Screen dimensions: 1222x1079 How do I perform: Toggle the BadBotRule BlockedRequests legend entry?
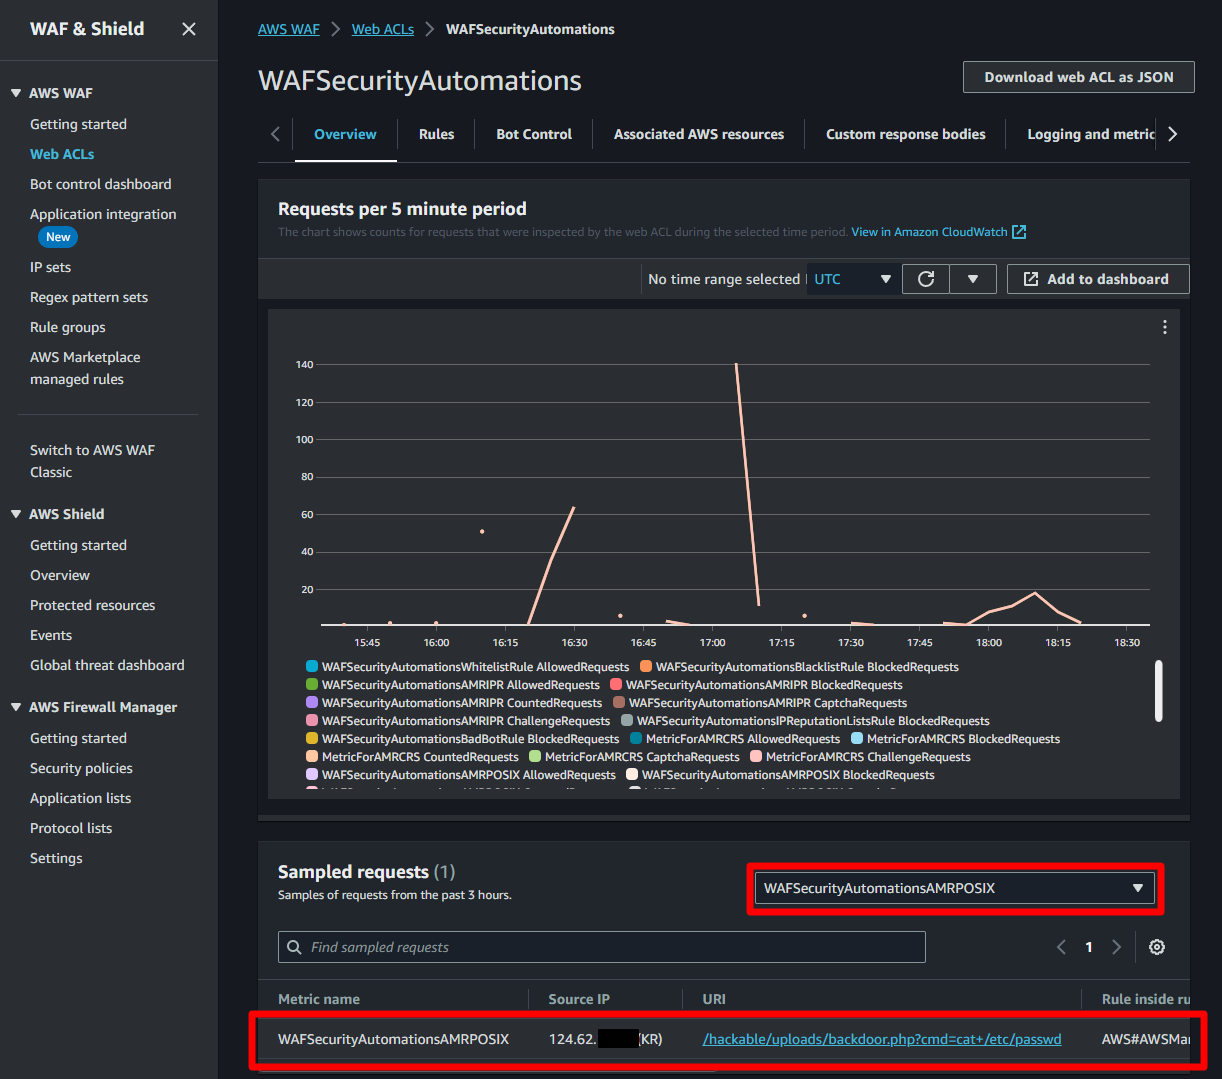(463, 739)
